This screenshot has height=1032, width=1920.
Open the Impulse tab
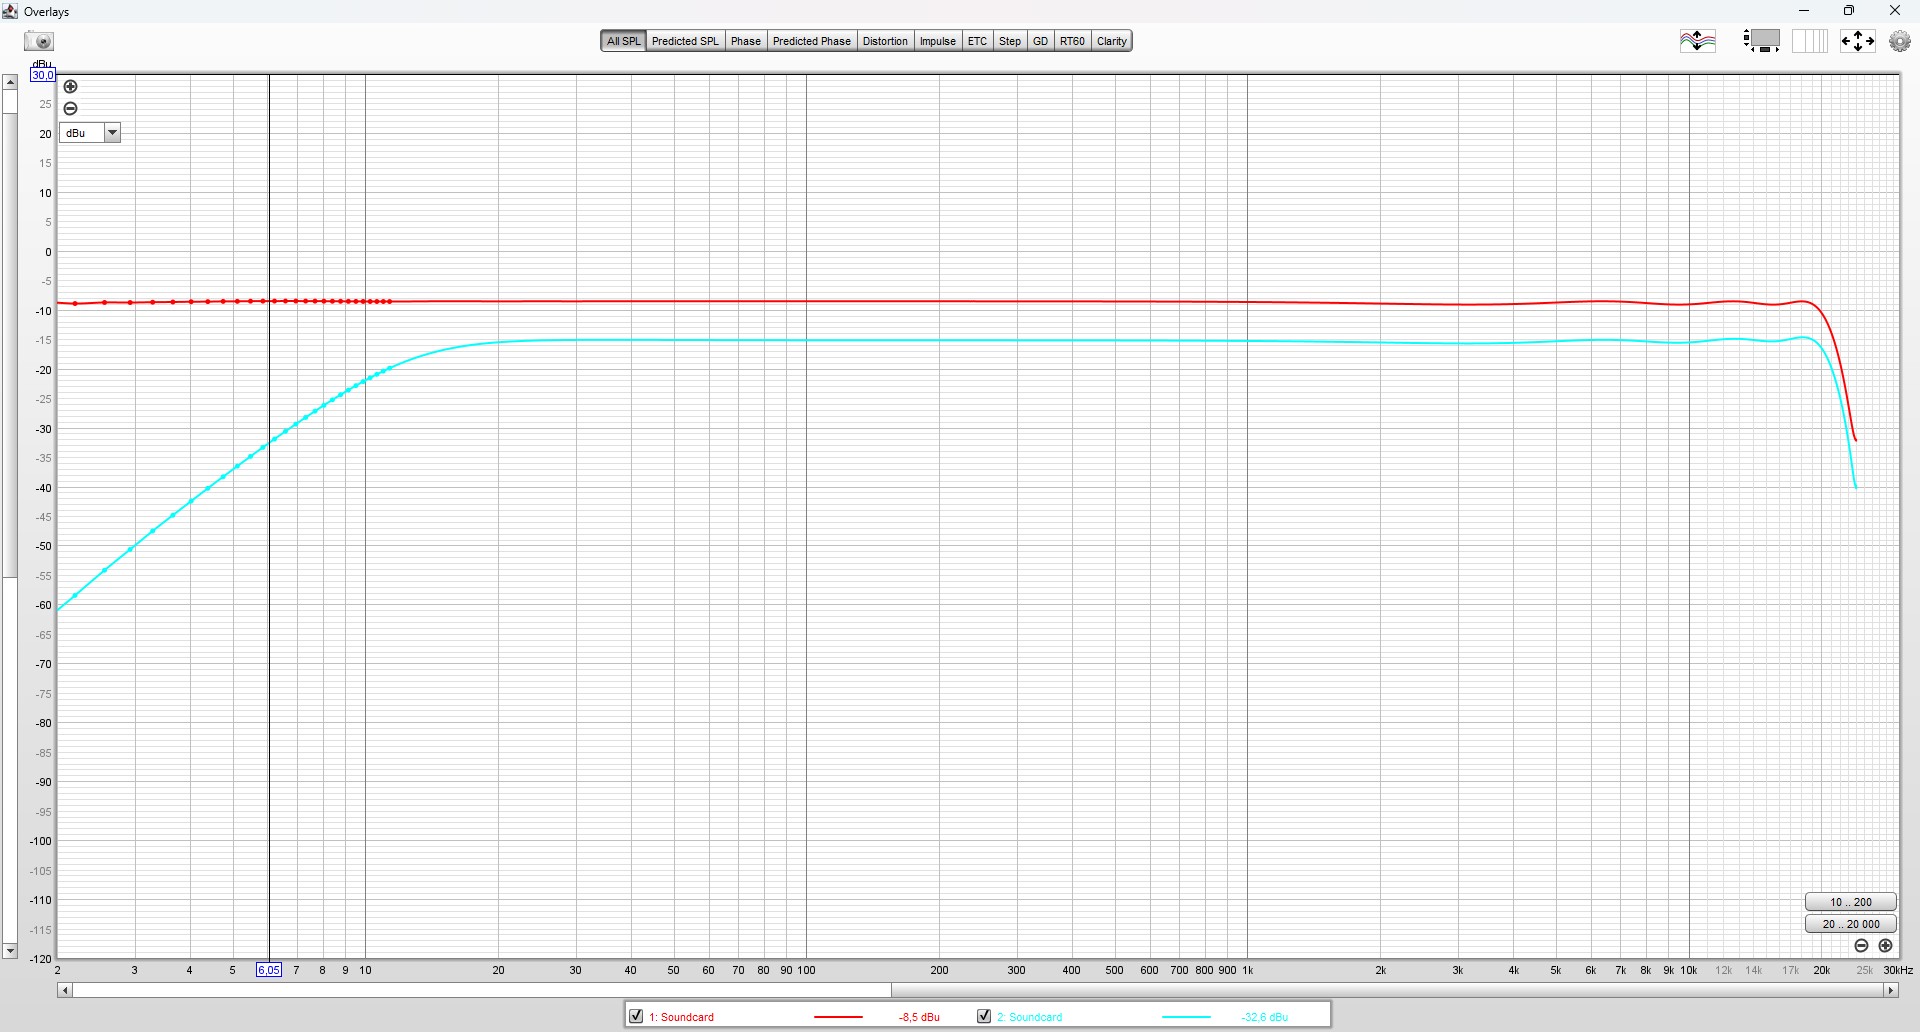tap(938, 41)
